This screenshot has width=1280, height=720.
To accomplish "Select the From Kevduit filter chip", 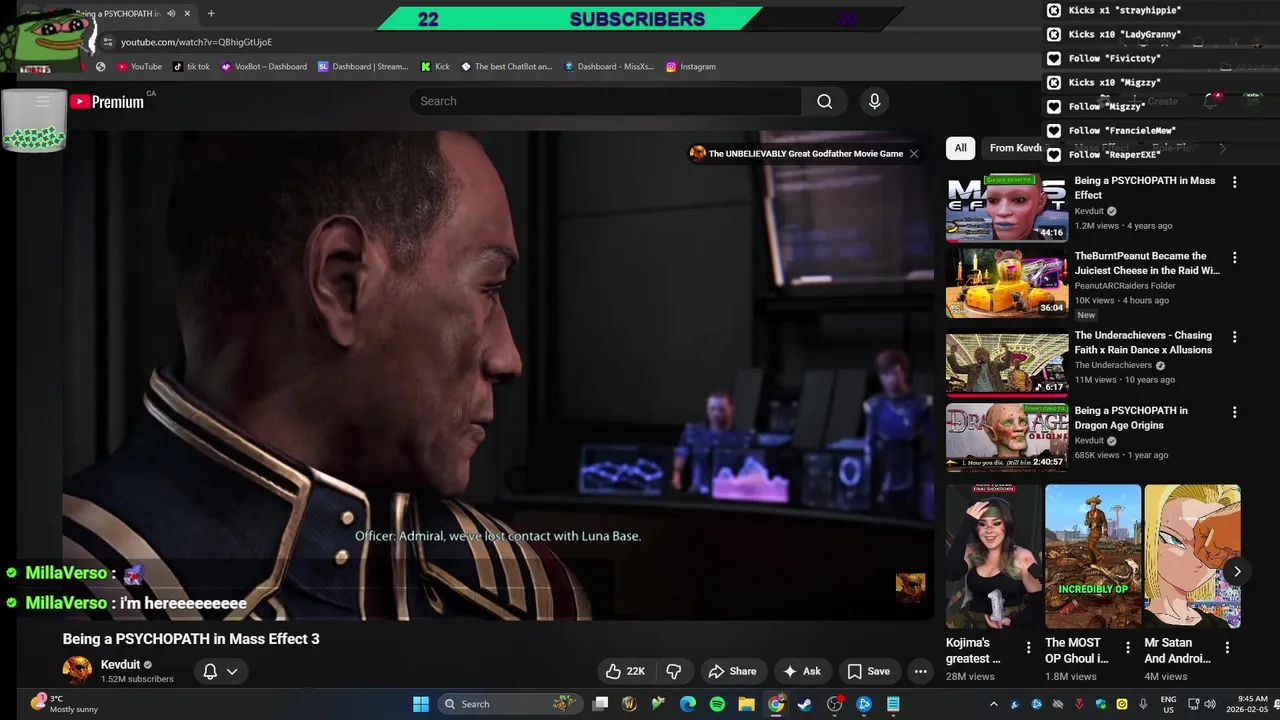I will point(1016,148).
